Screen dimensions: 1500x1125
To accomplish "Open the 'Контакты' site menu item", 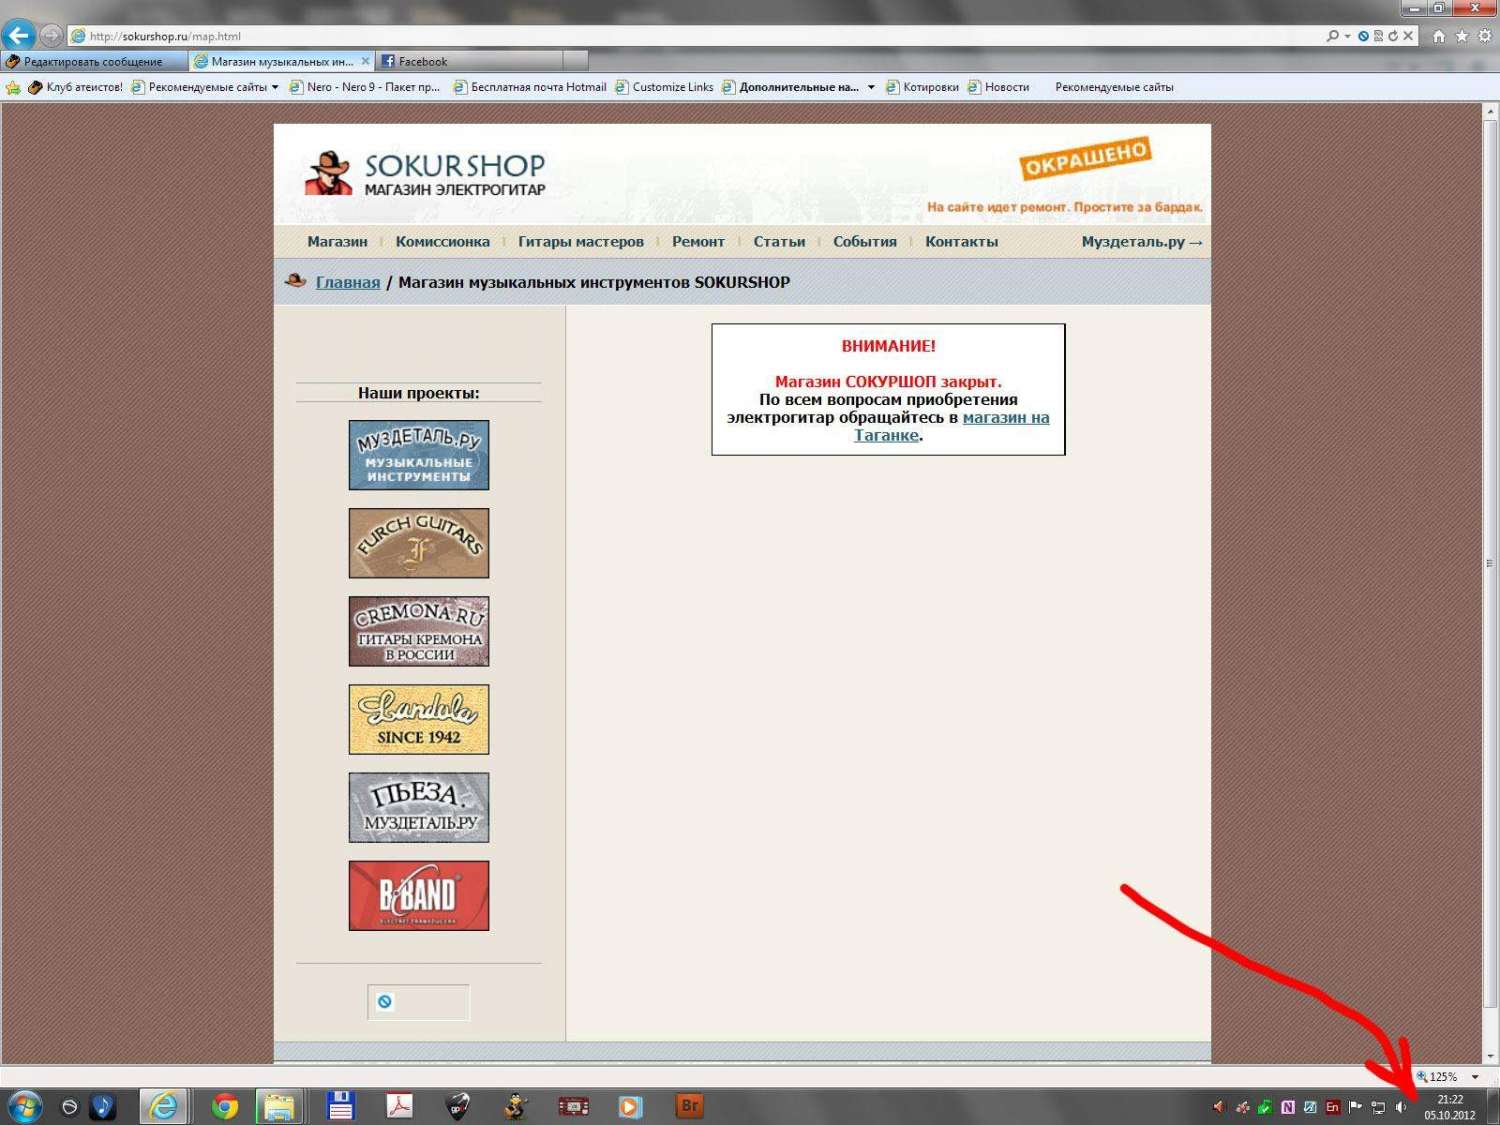I will point(961,241).
